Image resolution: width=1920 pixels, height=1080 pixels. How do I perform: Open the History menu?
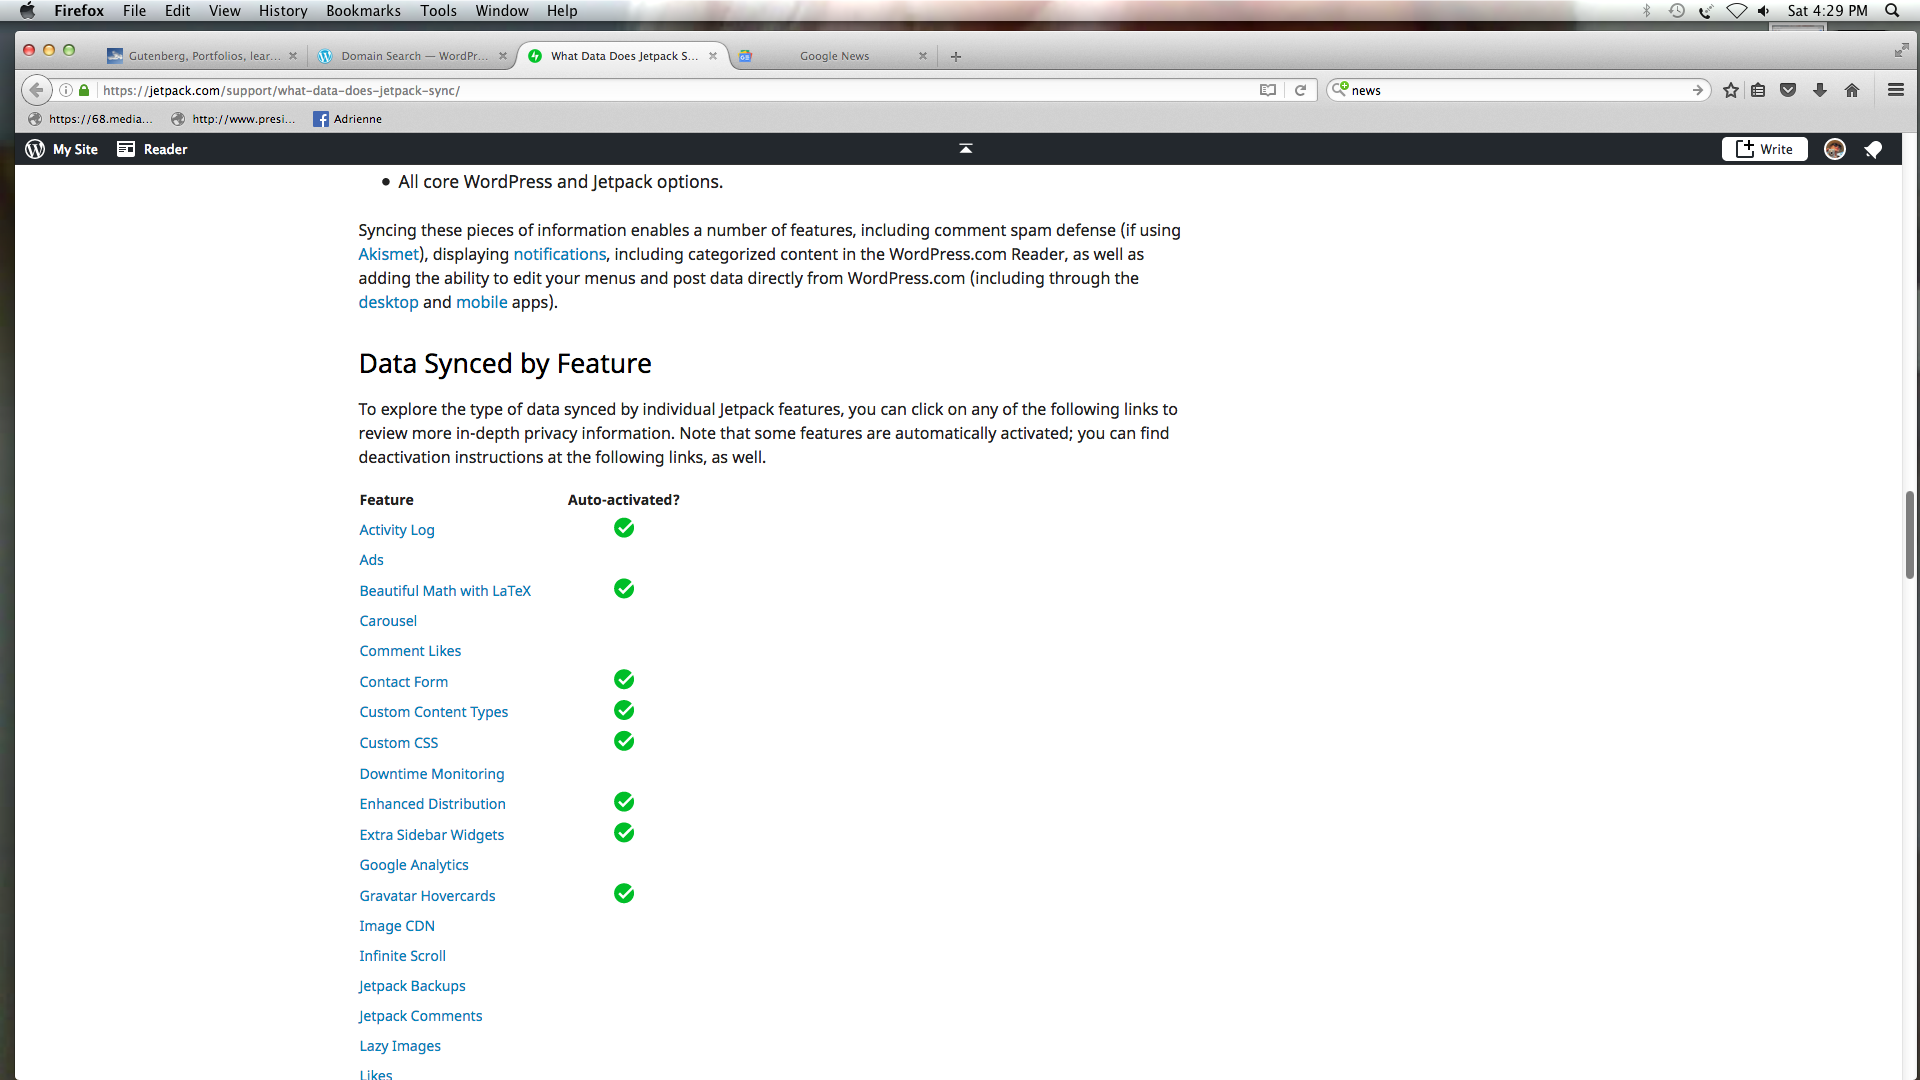tap(283, 11)
